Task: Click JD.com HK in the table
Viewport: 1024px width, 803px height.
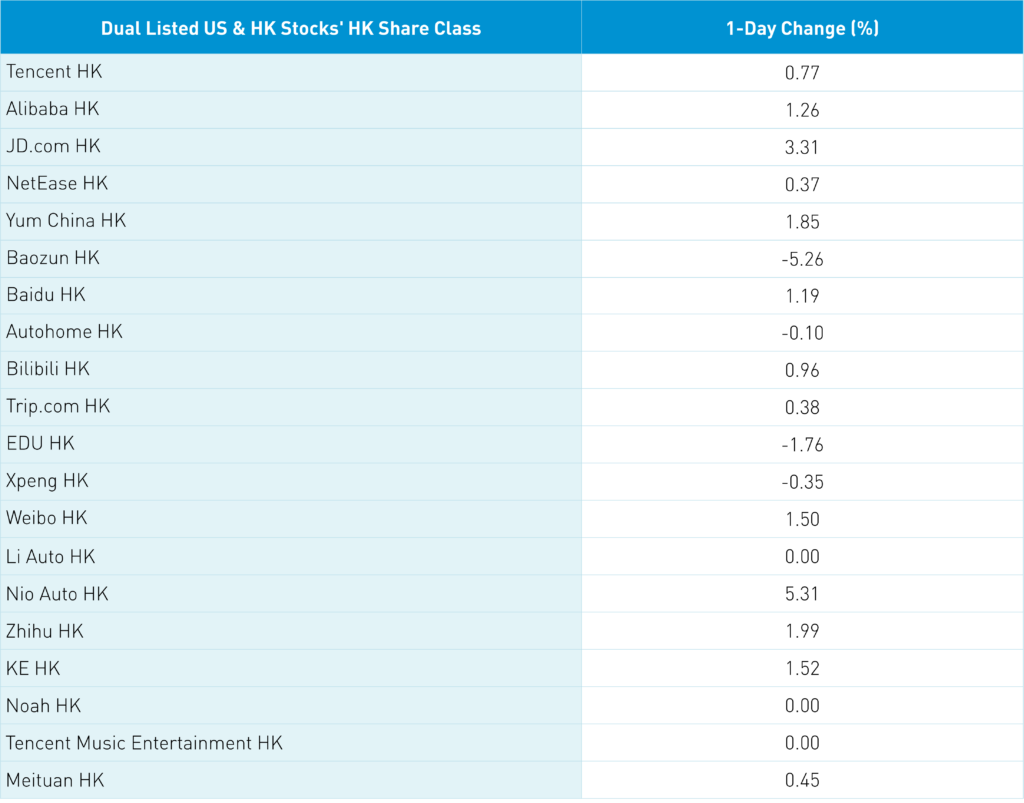Action: [53, 146]
